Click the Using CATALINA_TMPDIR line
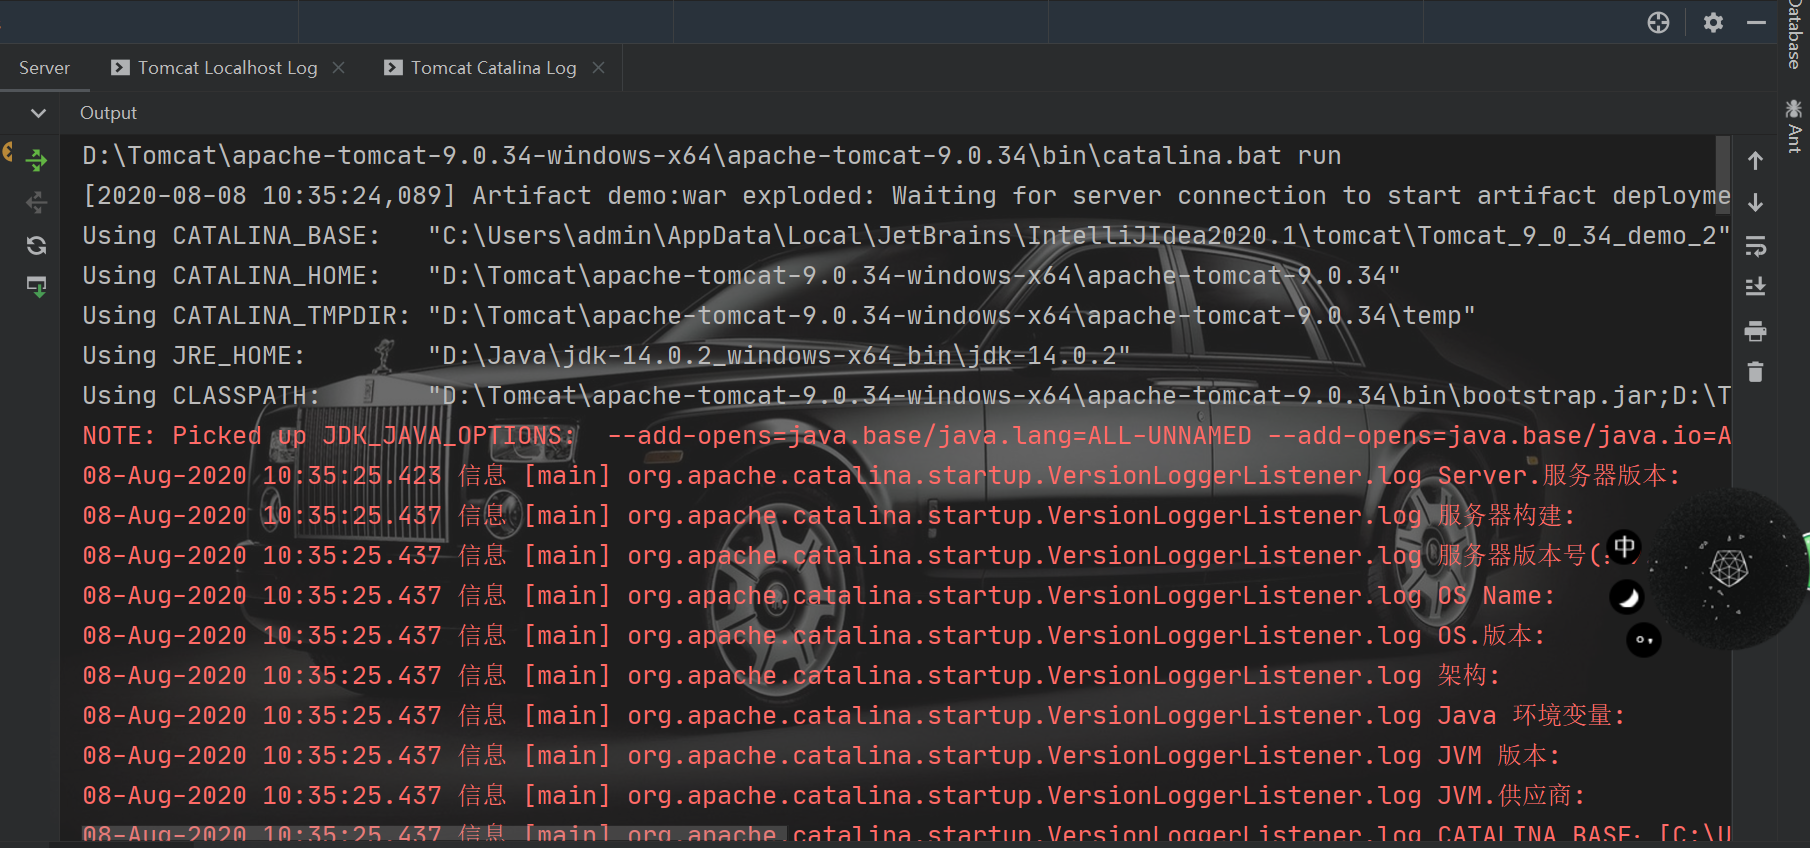1810x848 pixels. [x=779, y=316]
